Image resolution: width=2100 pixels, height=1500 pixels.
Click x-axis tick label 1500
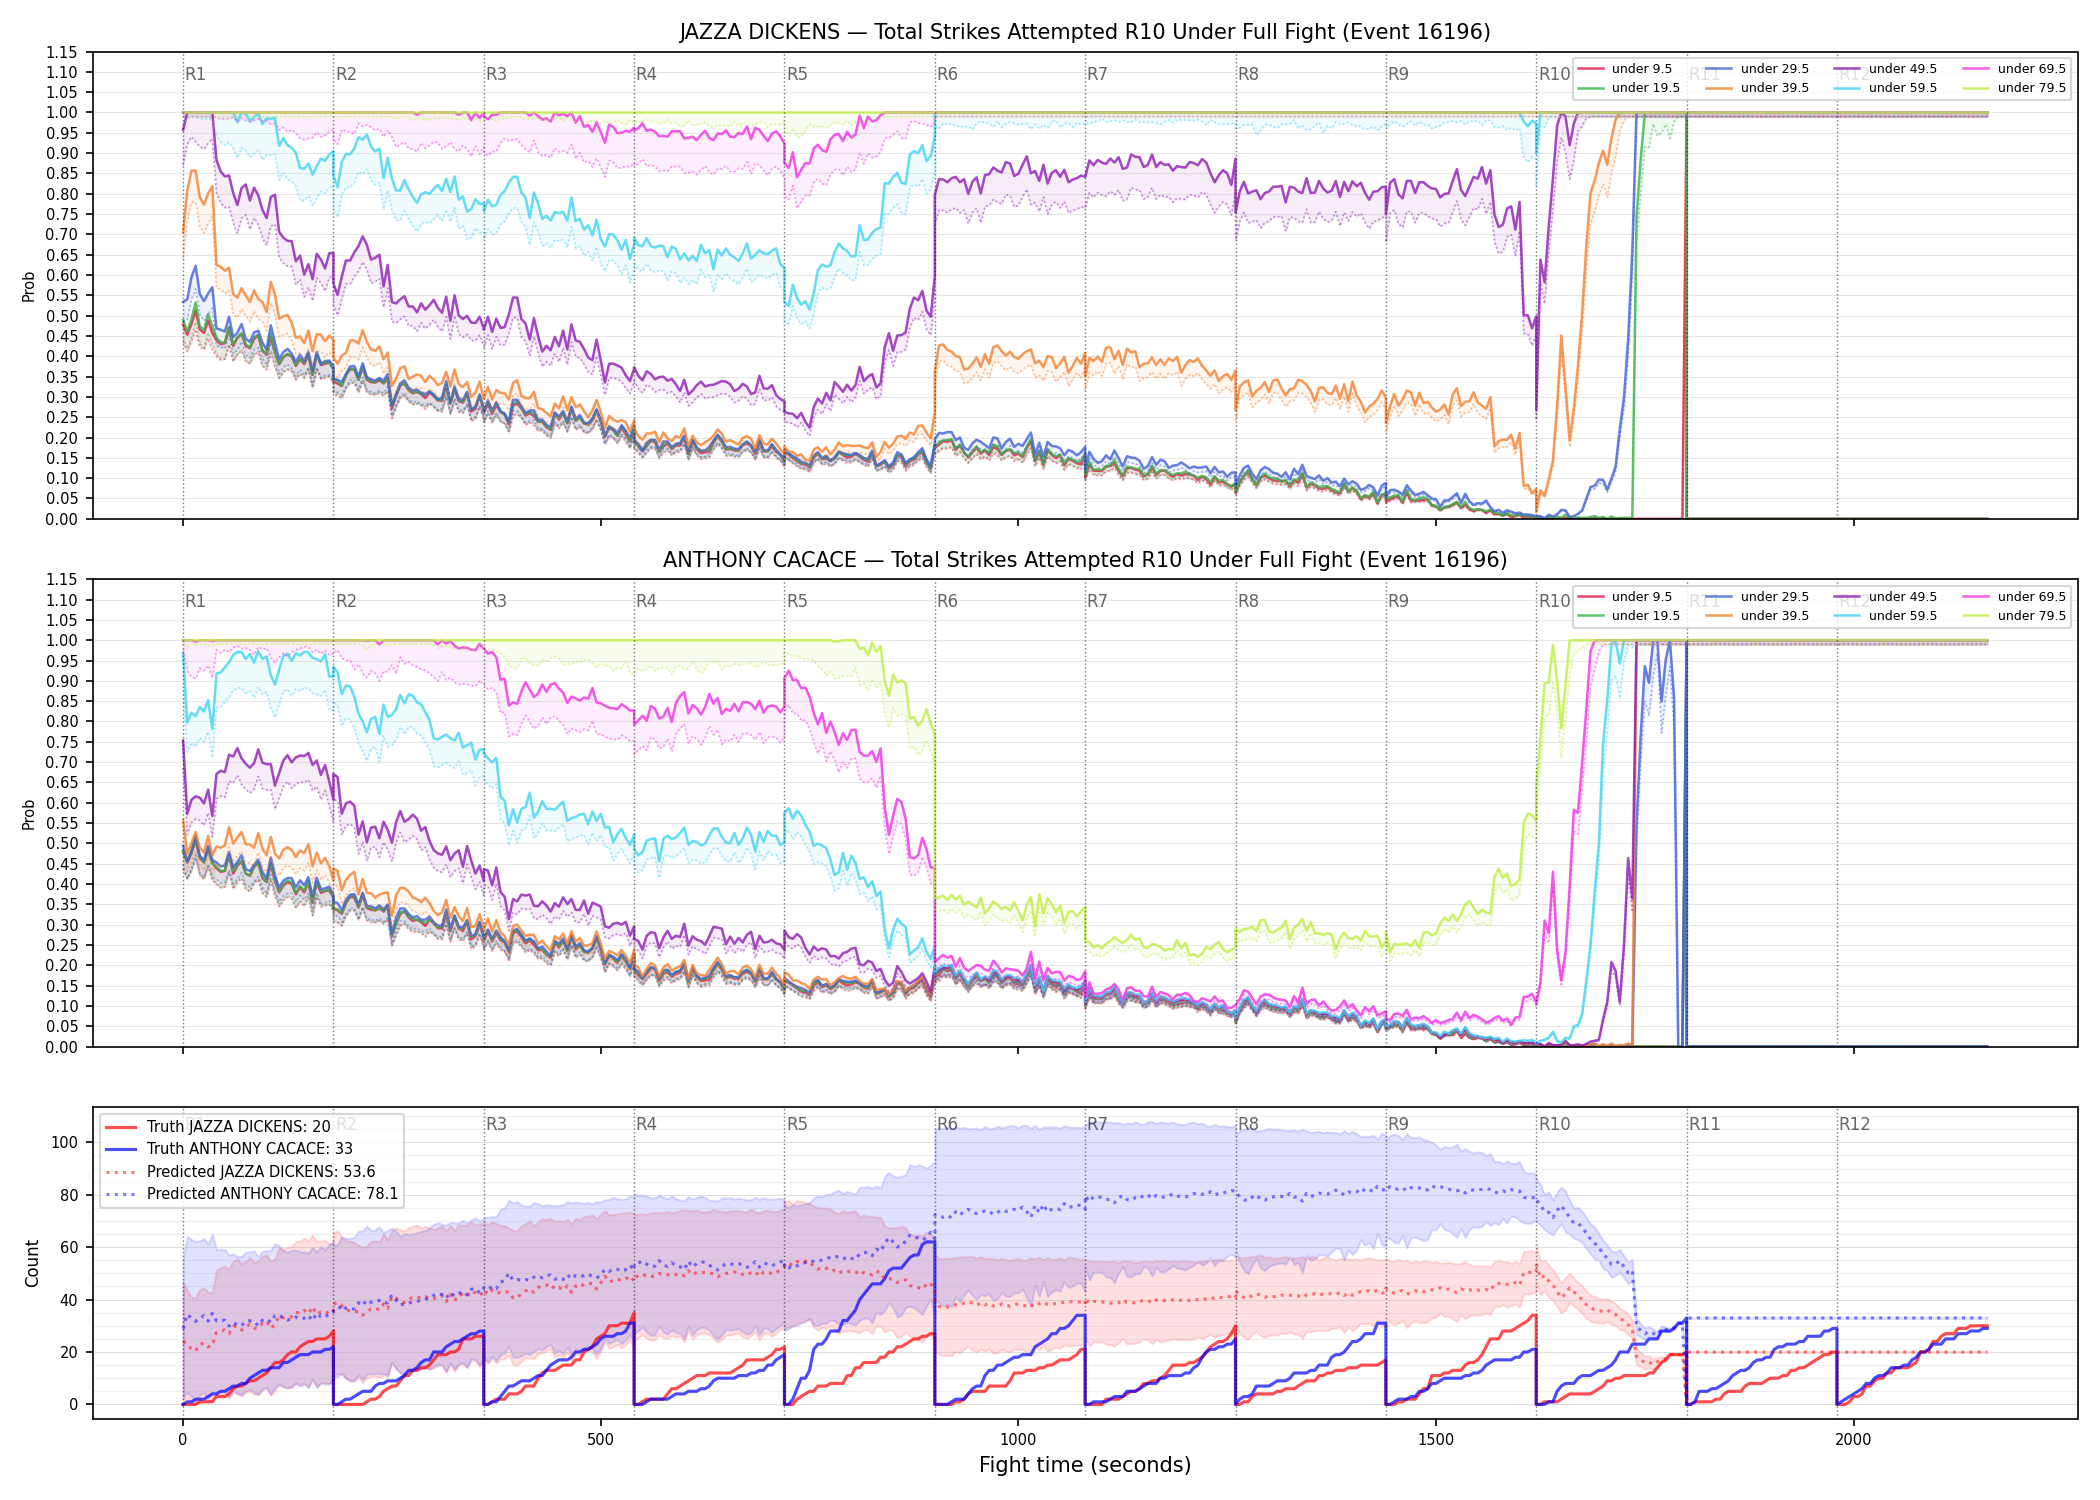tap(1436, 1440)
